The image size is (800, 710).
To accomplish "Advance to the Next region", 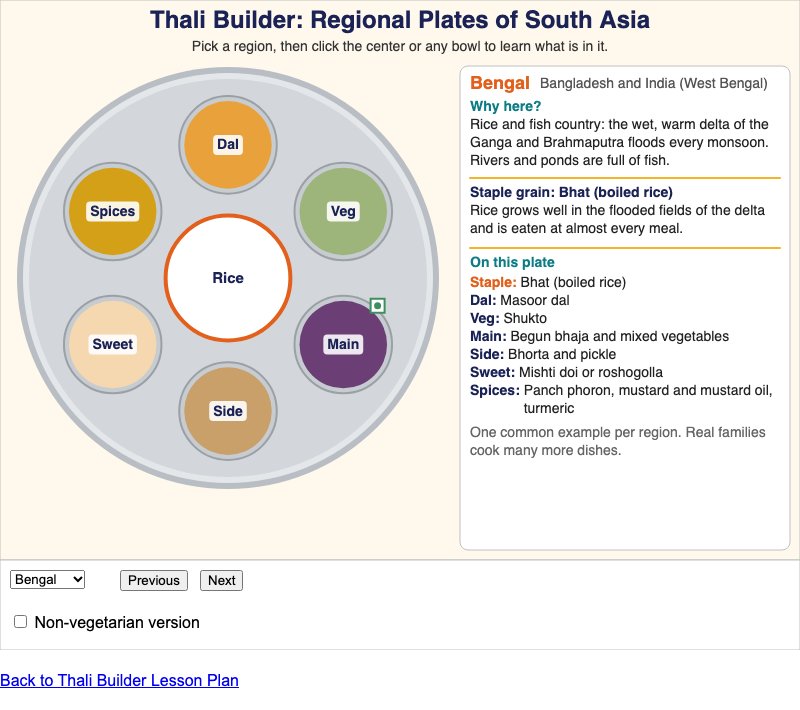I will tap(221, 580).
